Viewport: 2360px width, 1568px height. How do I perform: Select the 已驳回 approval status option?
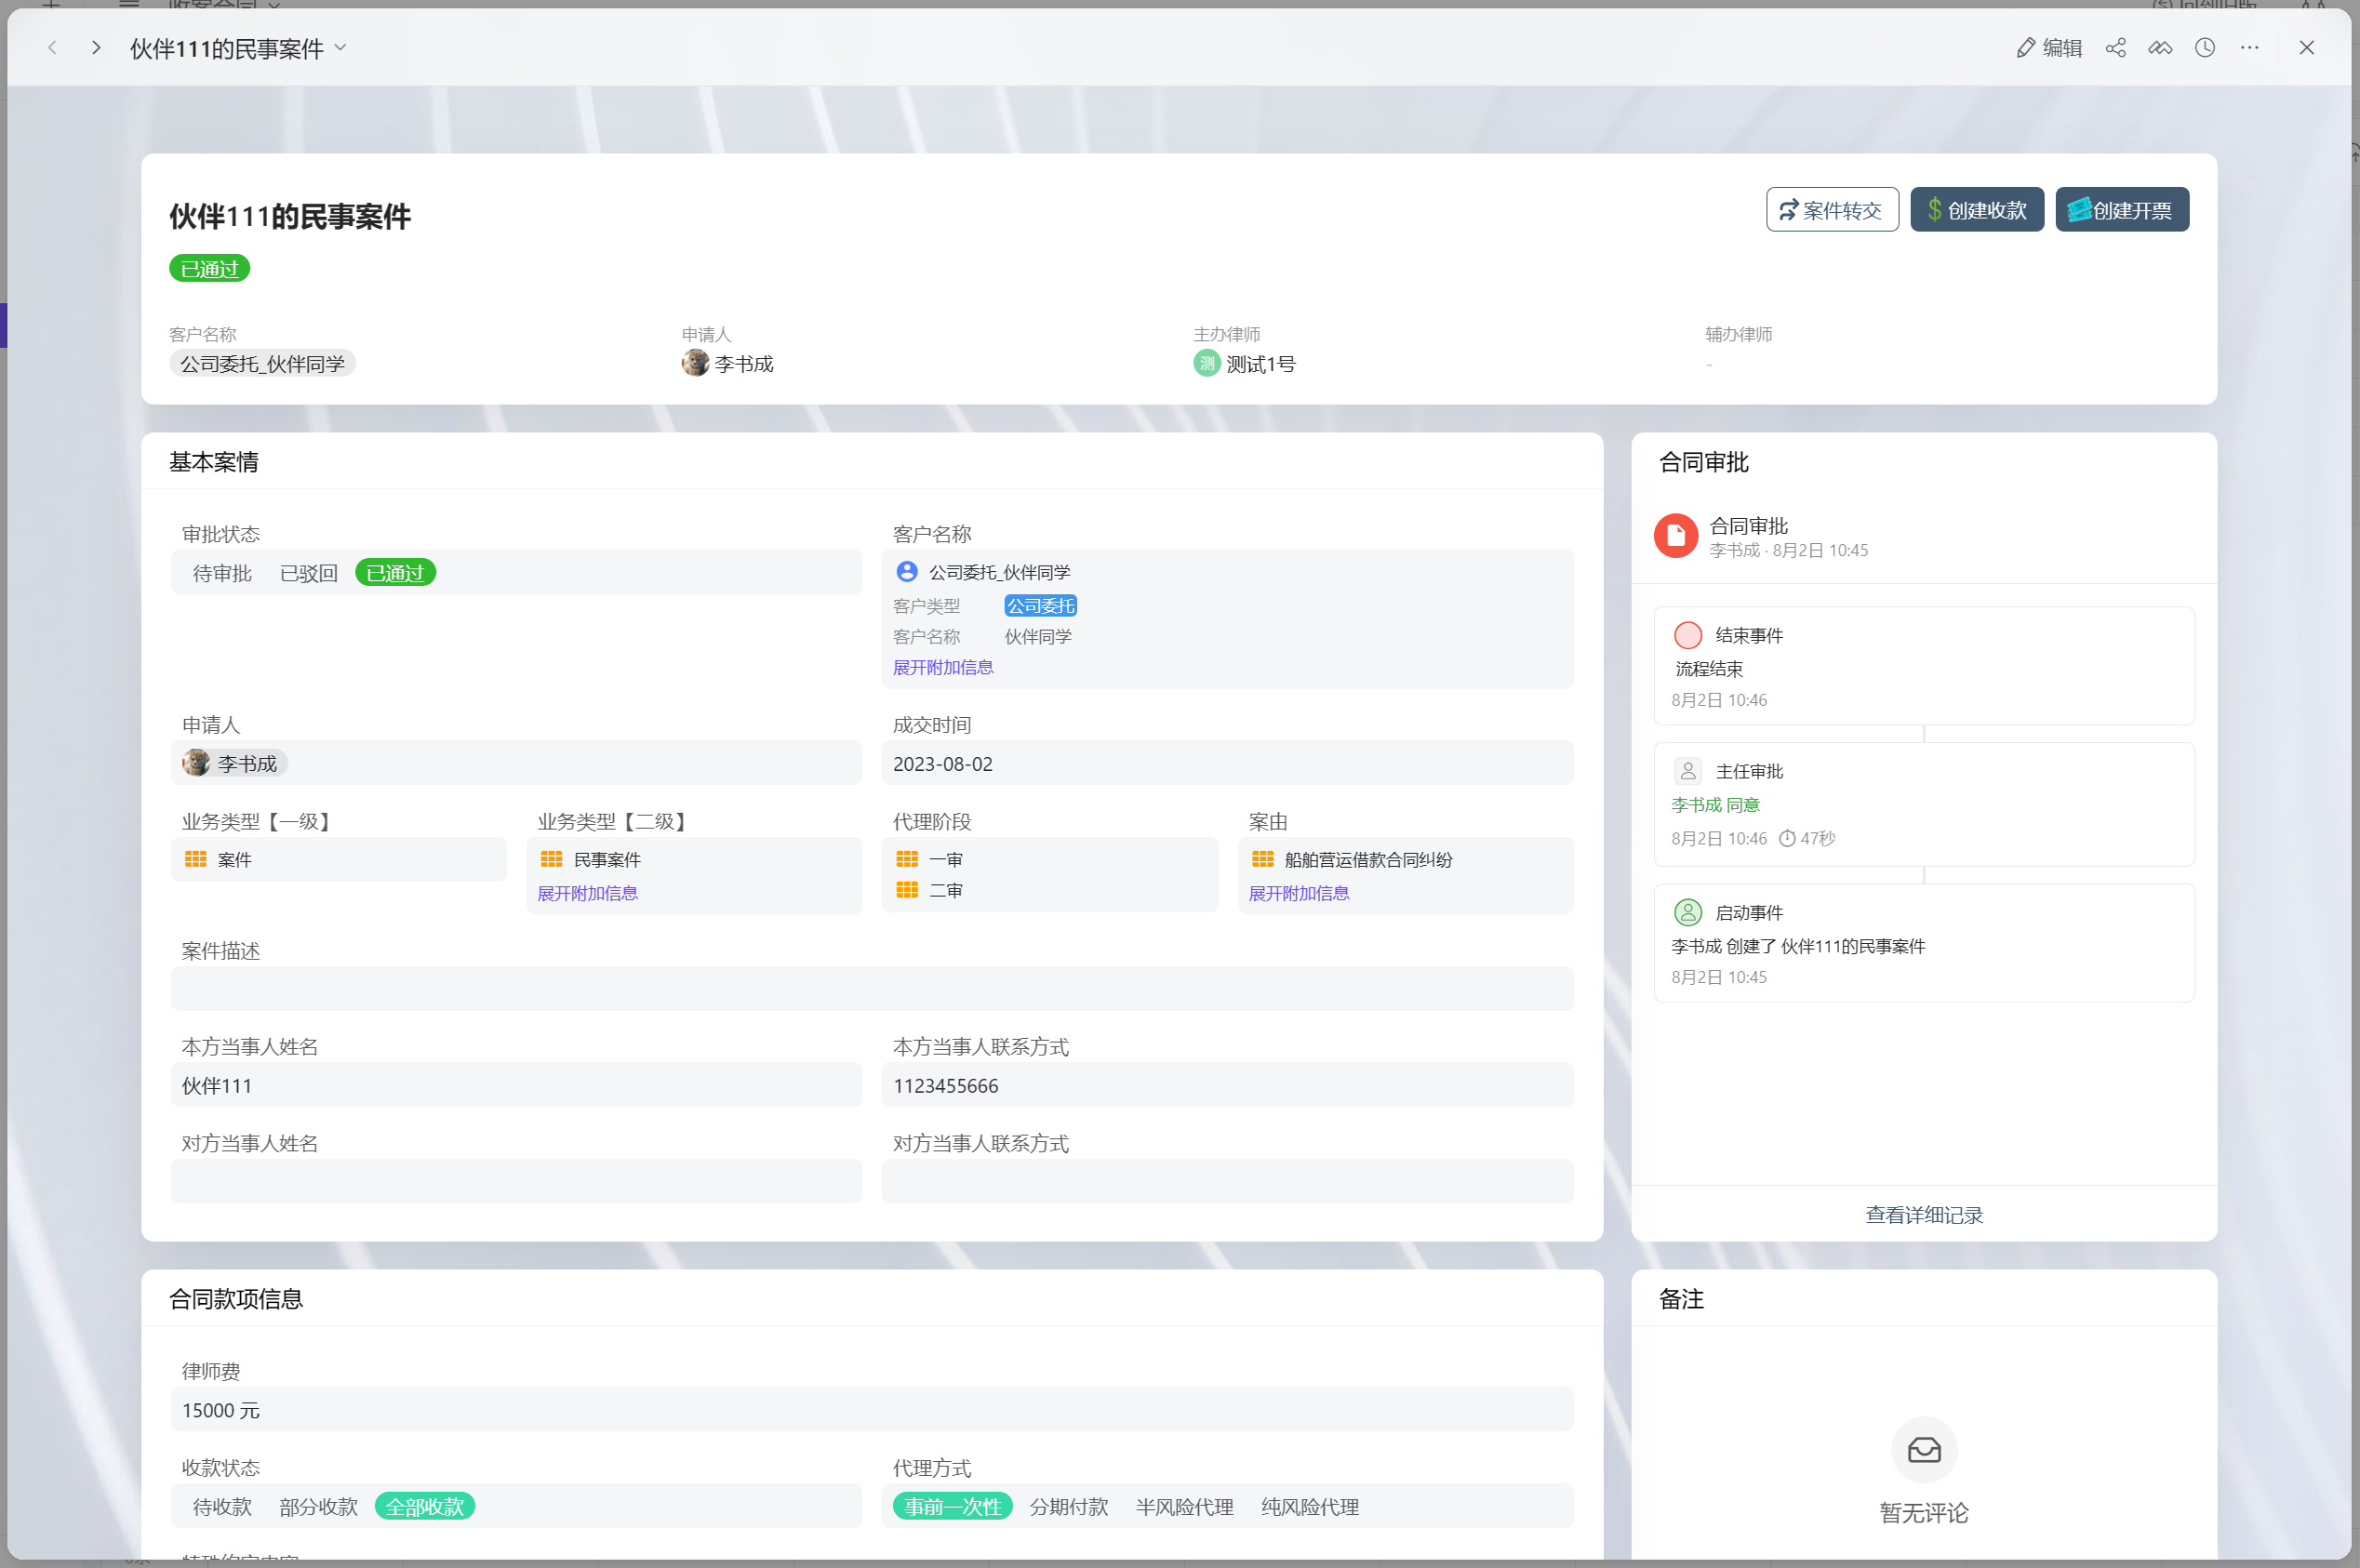308,572
